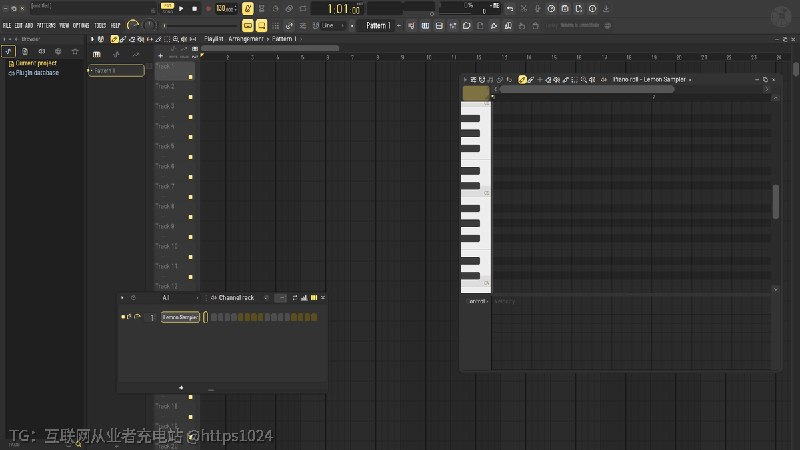Click the download arrow icon

pos(606,9)
